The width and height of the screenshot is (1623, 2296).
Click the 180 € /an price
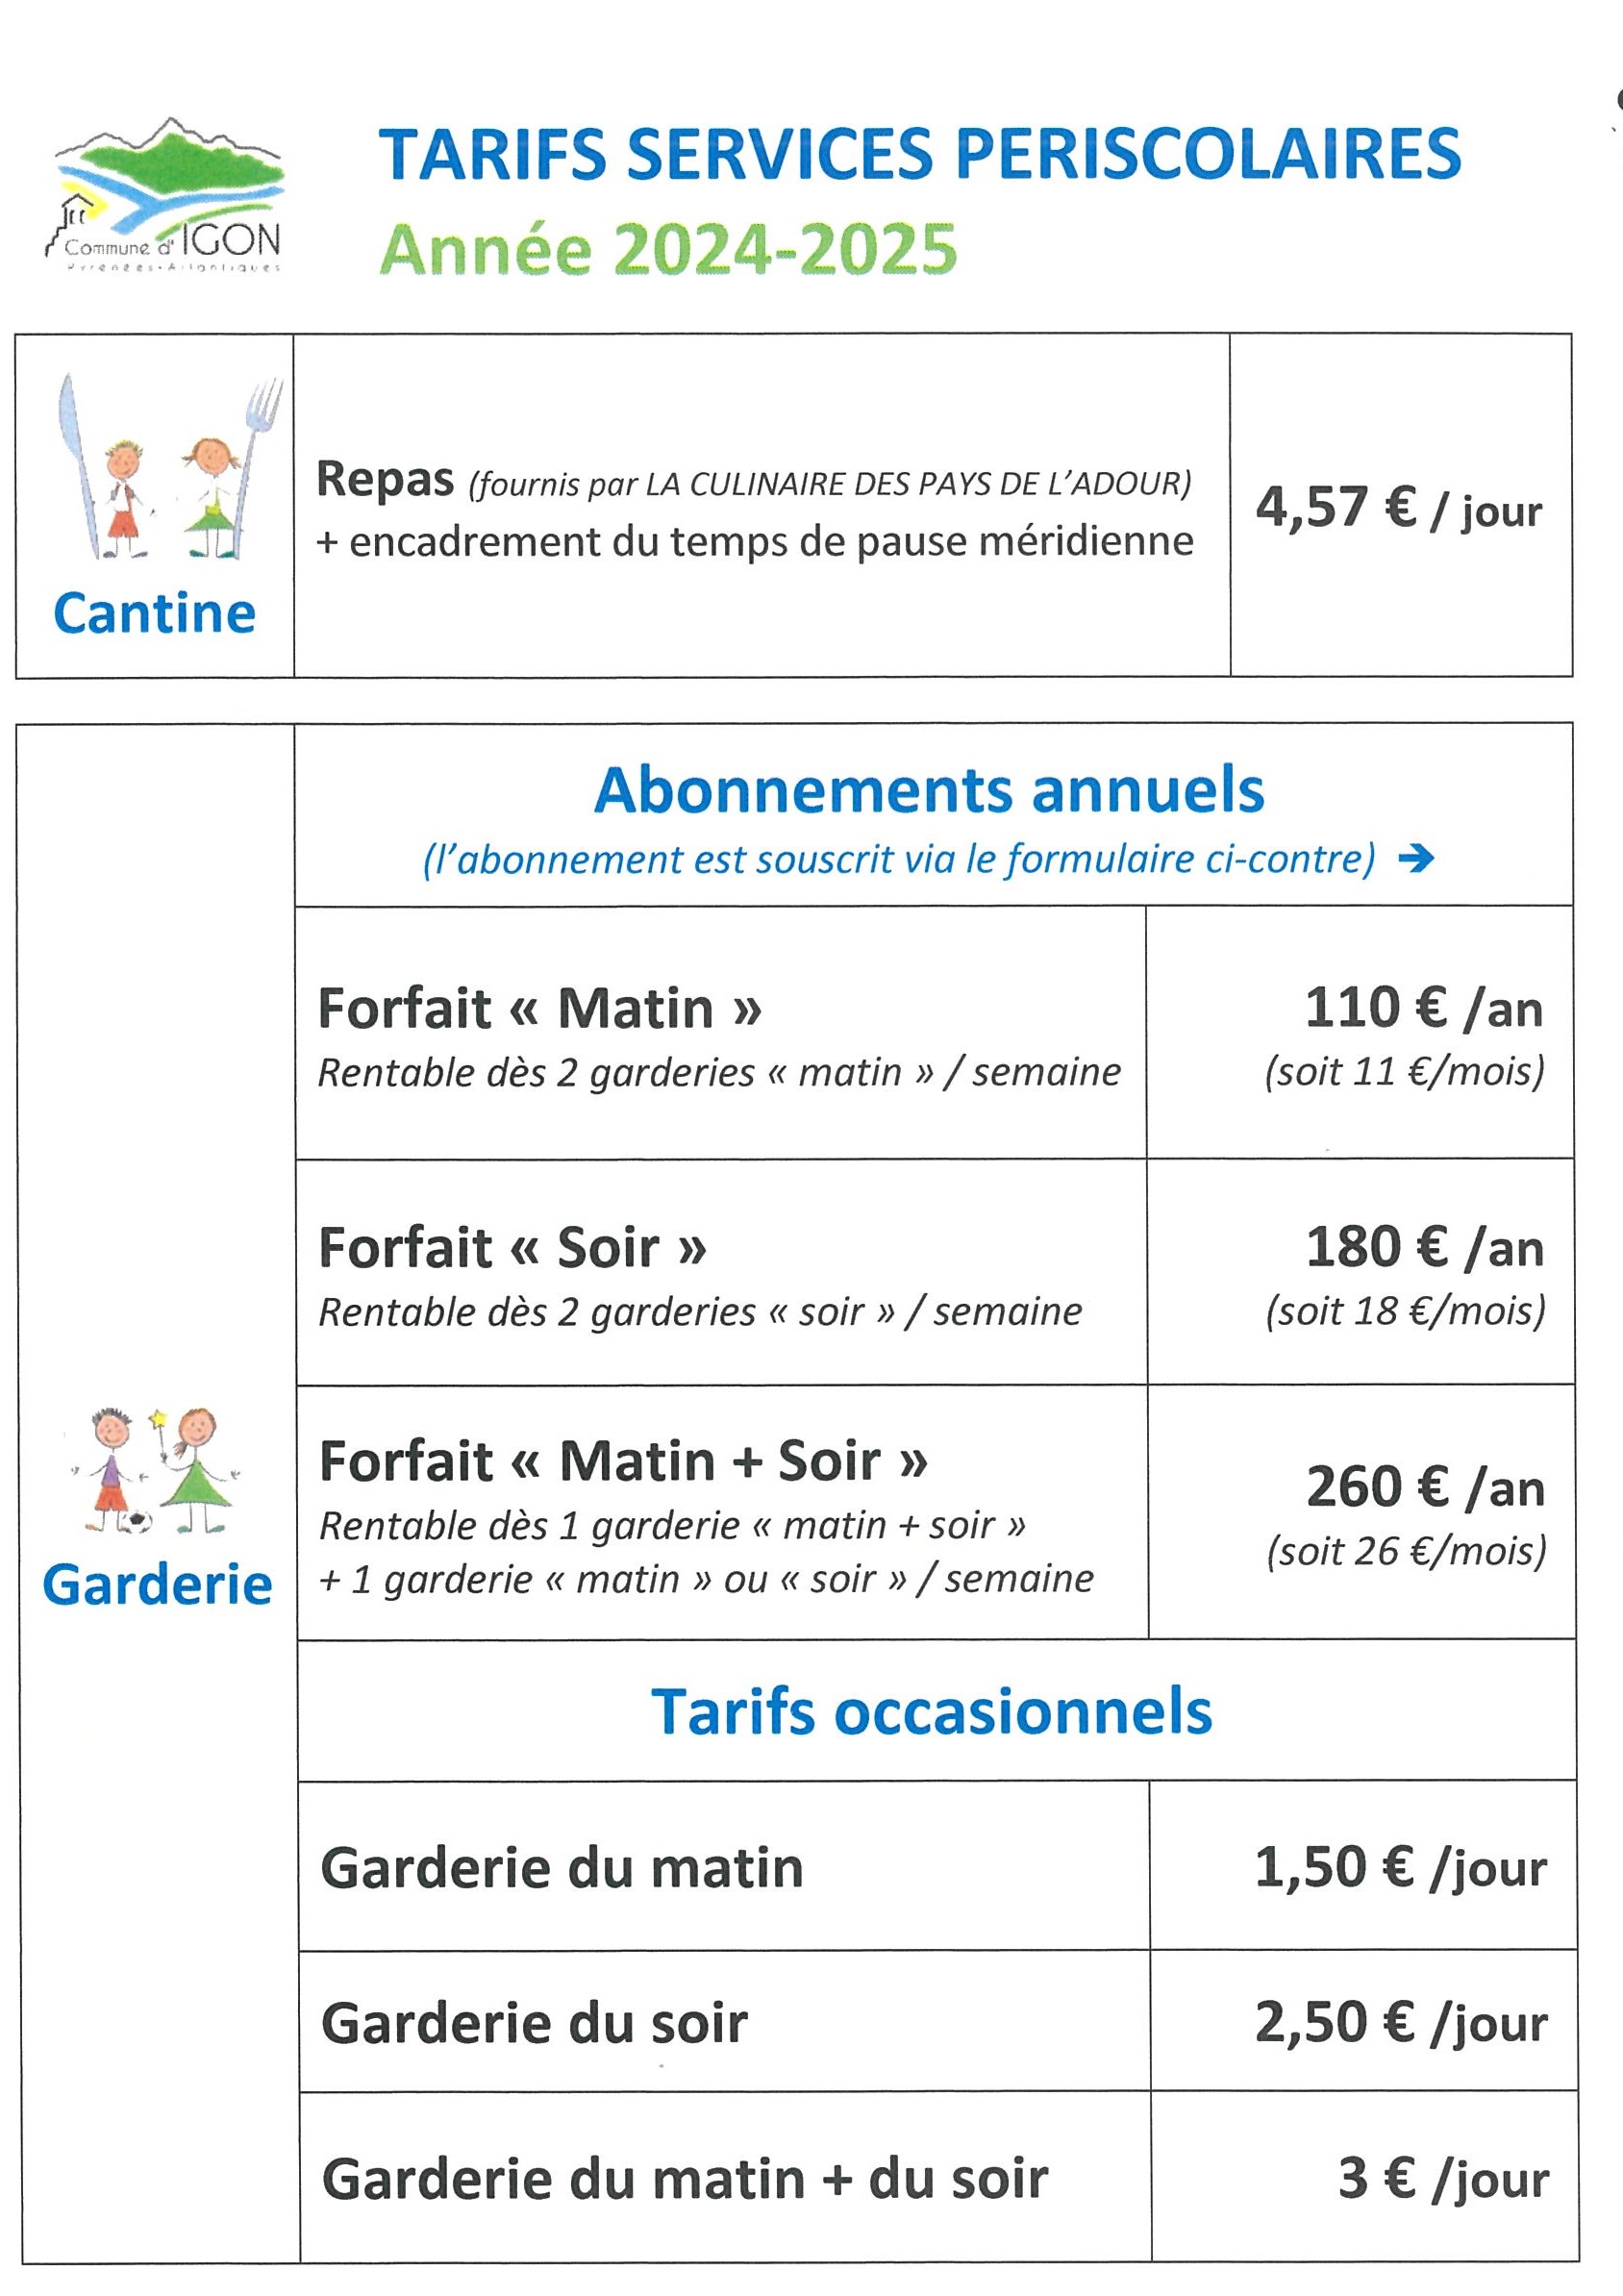[1424, 1248]
